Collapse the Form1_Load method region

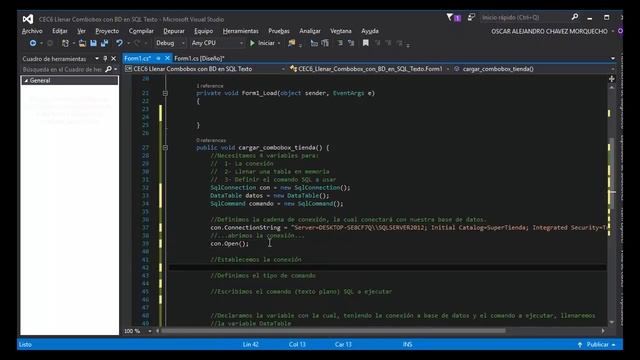[165, 93]
